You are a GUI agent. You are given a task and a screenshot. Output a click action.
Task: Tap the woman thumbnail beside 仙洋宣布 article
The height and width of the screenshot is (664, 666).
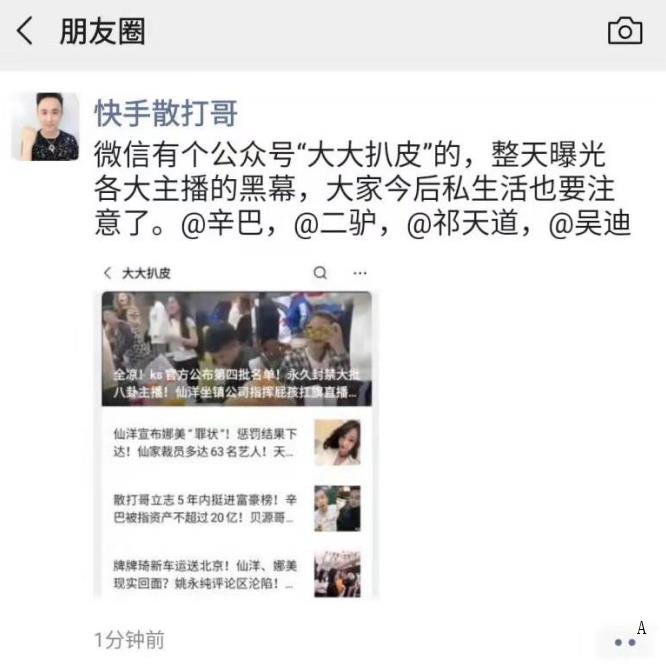coord(337,442)
